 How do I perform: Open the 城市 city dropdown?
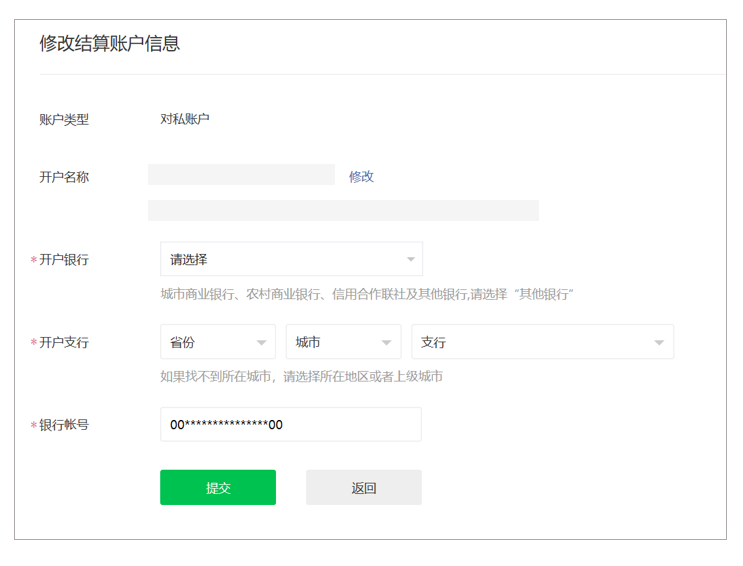[344, 342]
